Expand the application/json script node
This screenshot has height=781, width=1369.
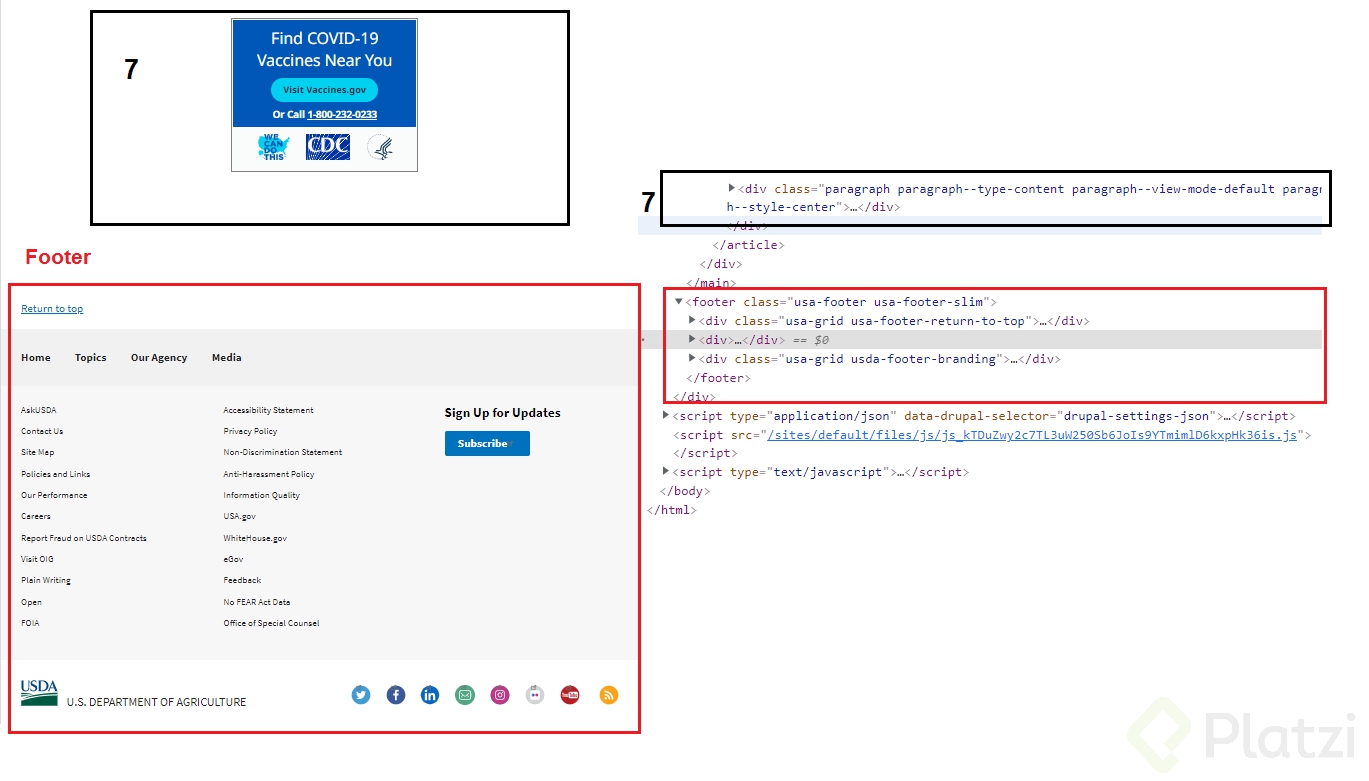[x=667, y=415]
